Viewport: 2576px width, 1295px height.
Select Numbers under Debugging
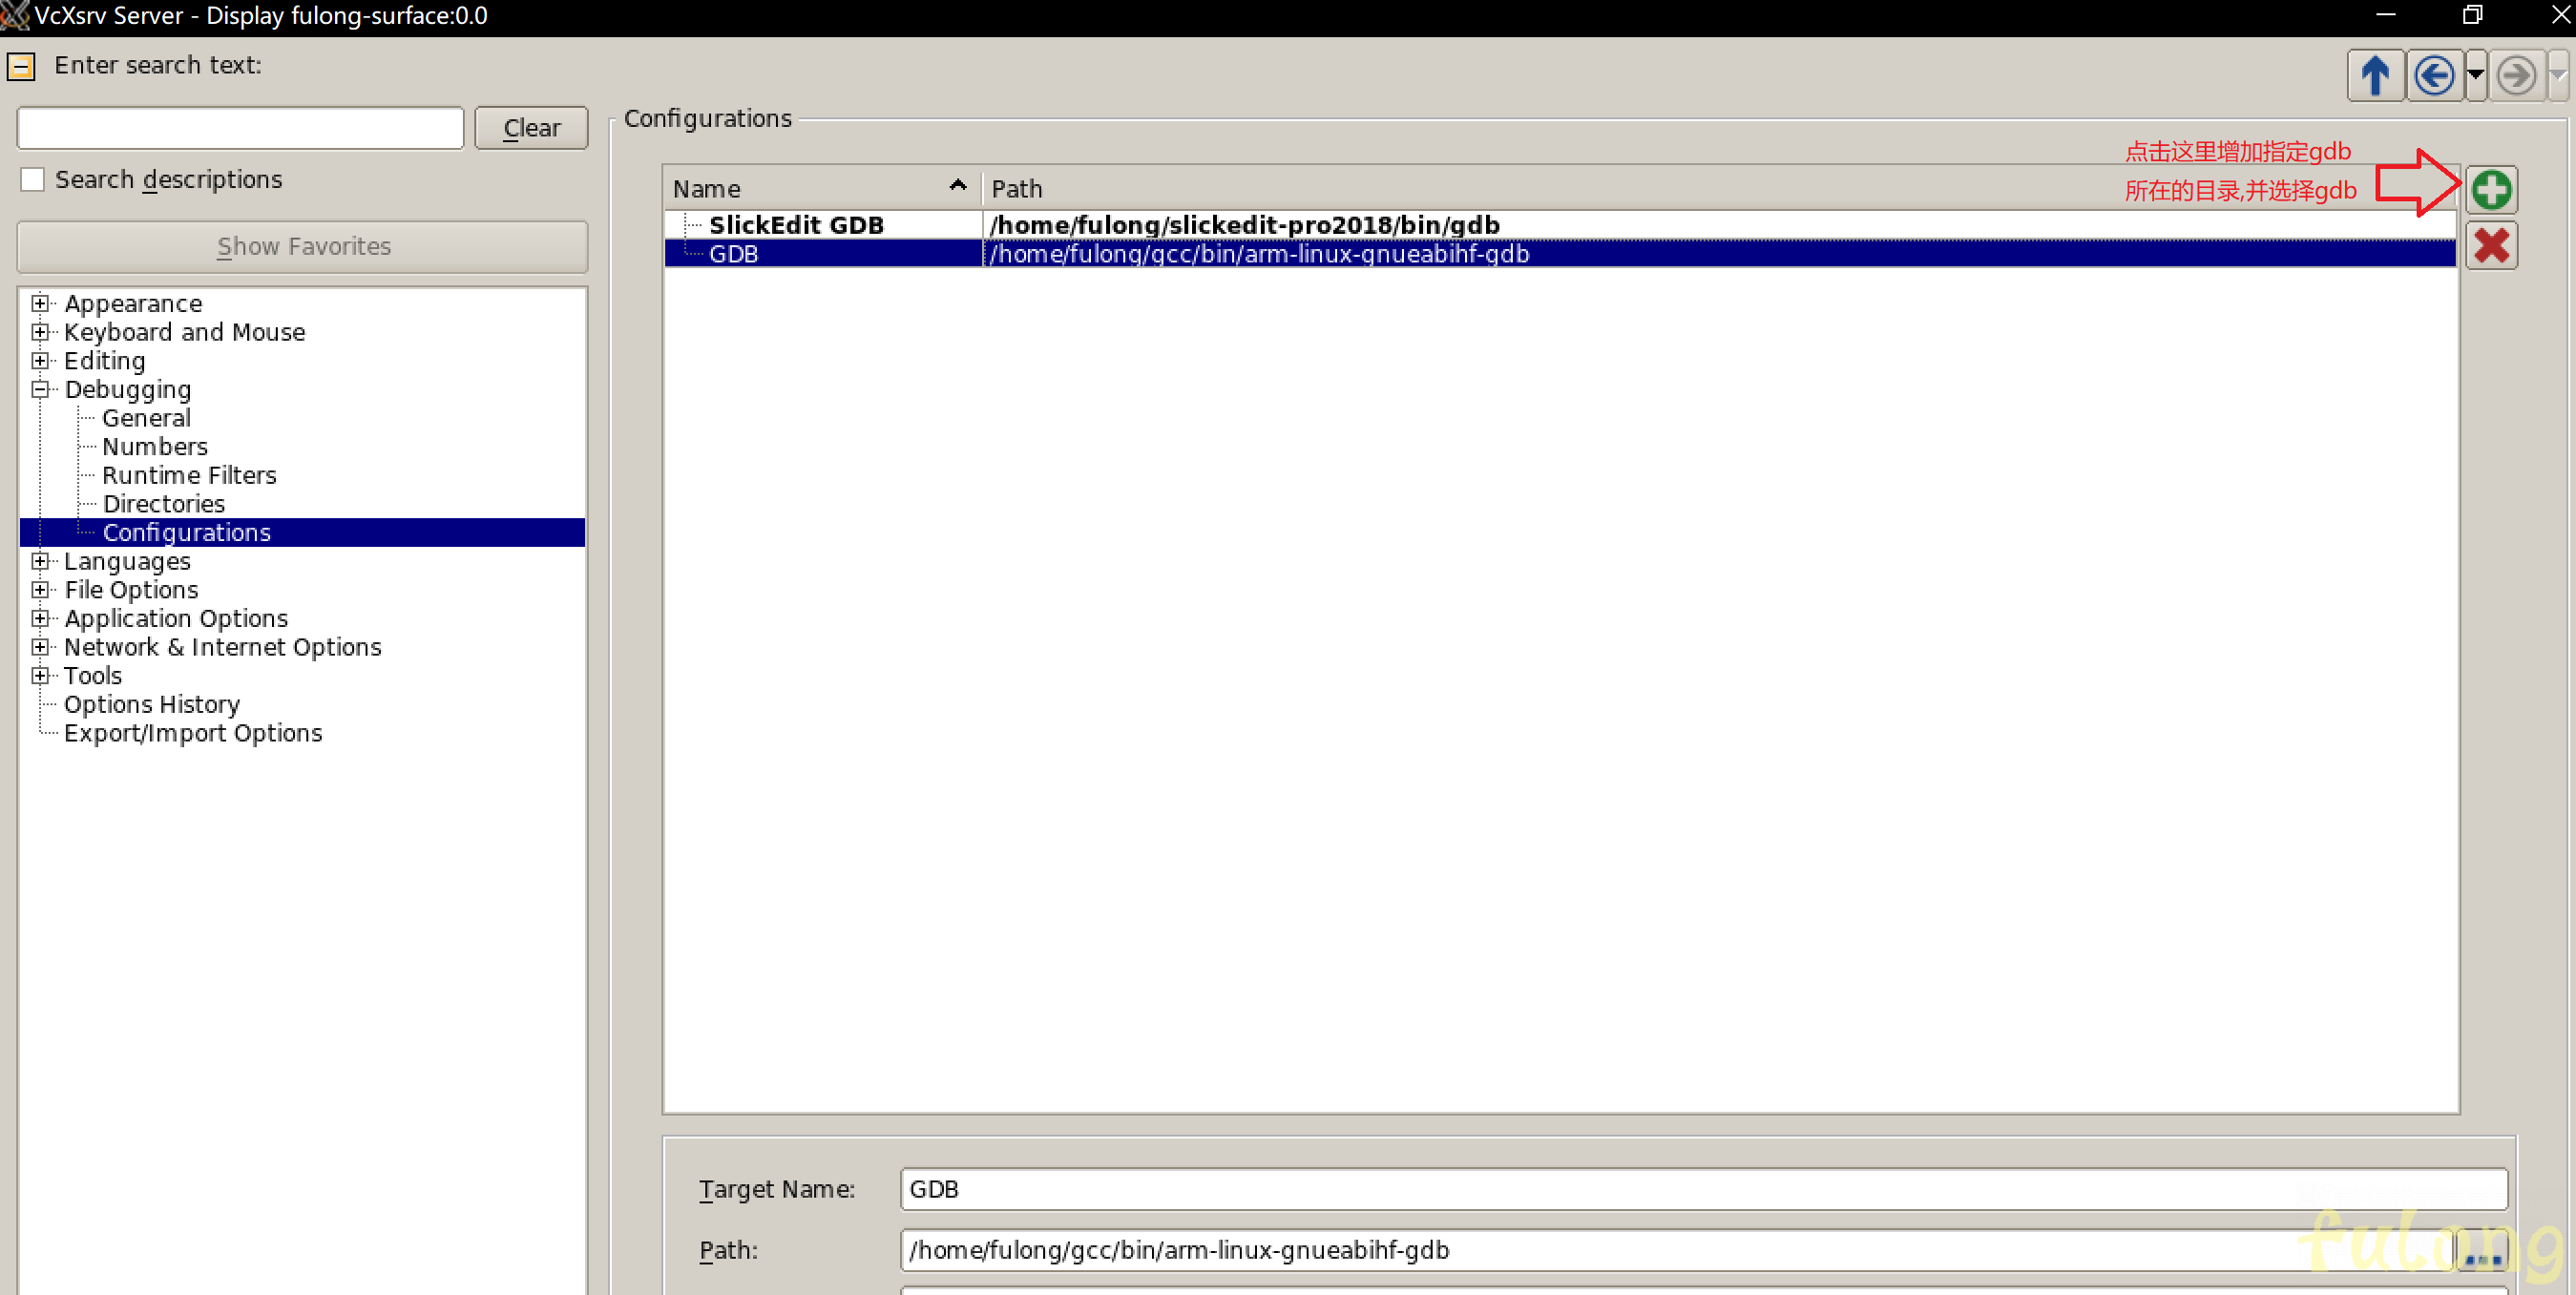point(155,447)
